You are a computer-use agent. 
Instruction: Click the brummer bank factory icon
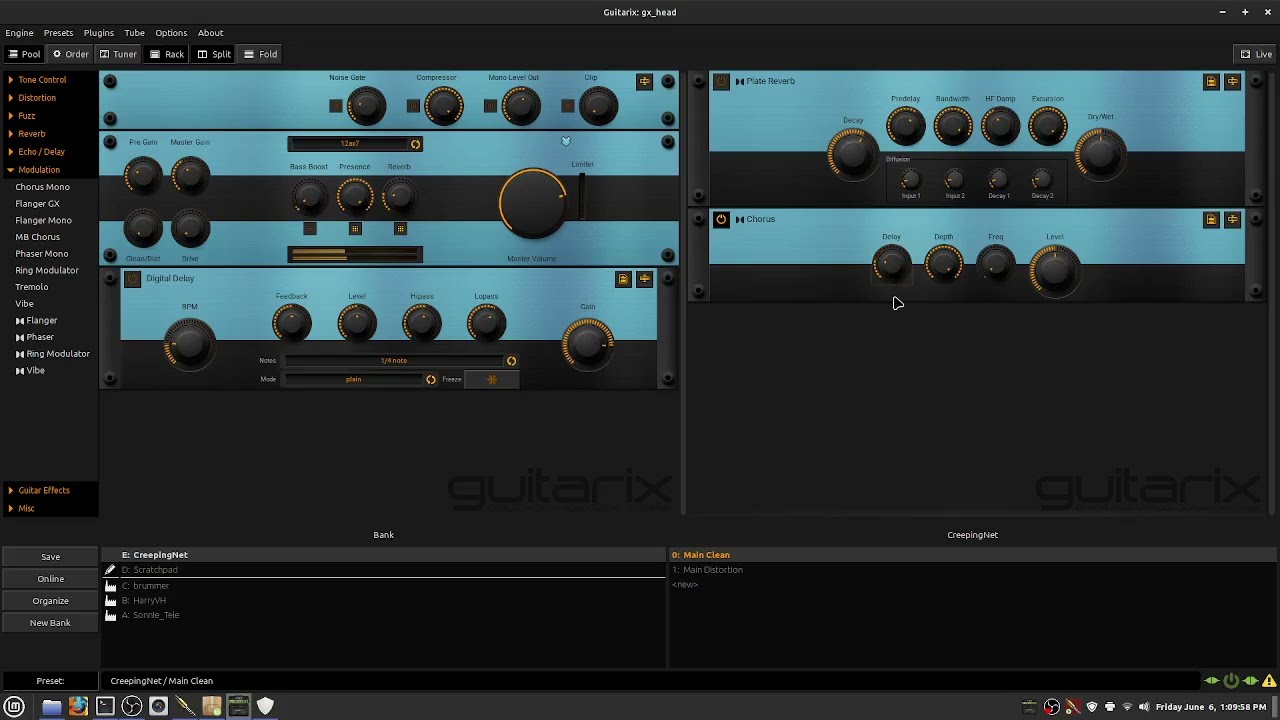point(111,586)
